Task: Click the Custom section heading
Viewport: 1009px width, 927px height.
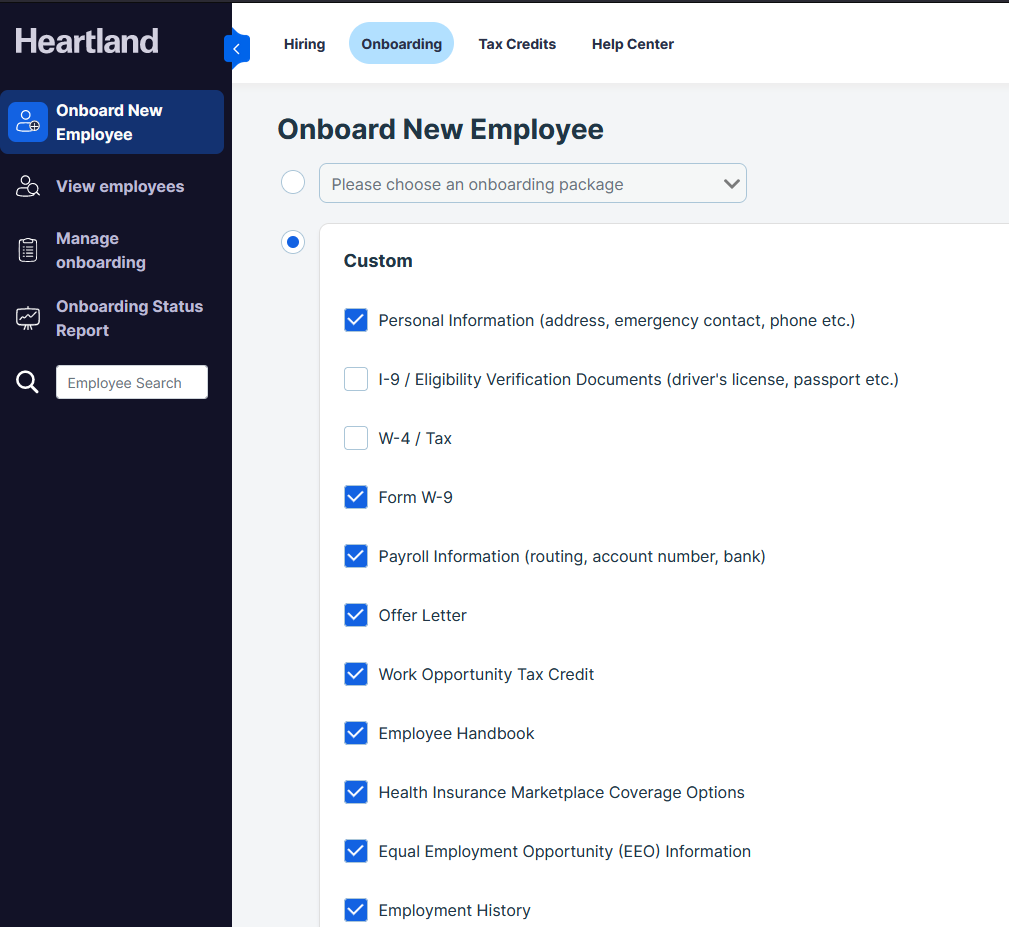Action: click(378, 261)
